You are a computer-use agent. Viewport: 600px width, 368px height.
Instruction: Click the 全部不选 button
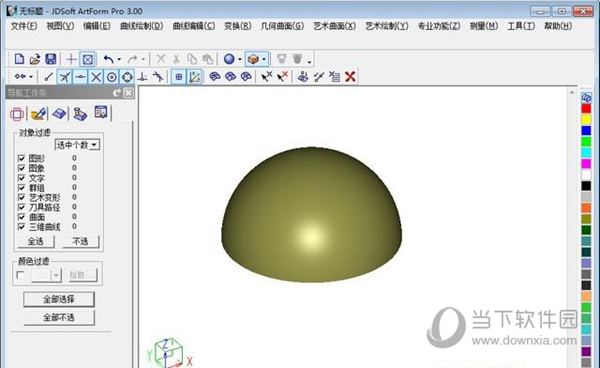59,318
